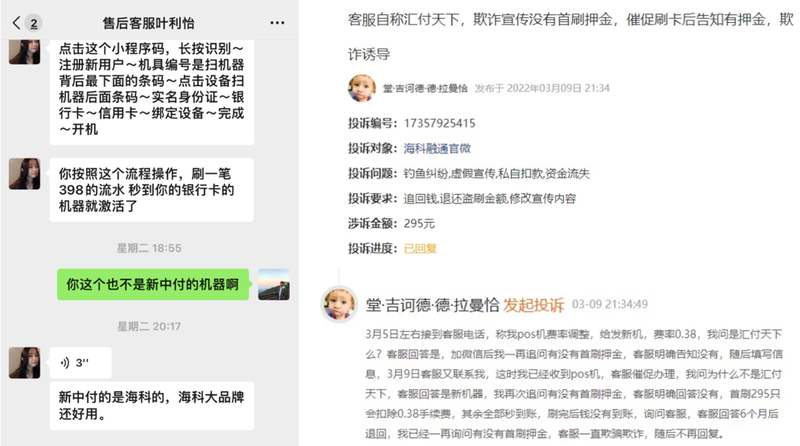
Task: Click the complaint title about 汇付天下
Action: (570, 37)
